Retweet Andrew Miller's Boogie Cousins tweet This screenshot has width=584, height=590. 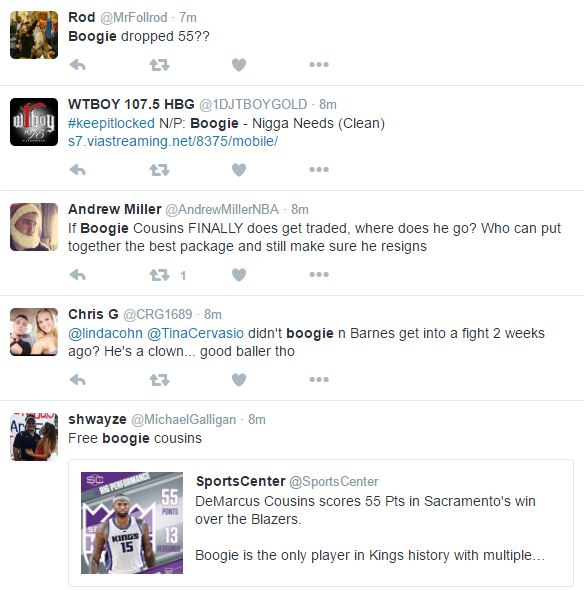tap(160, 275)
